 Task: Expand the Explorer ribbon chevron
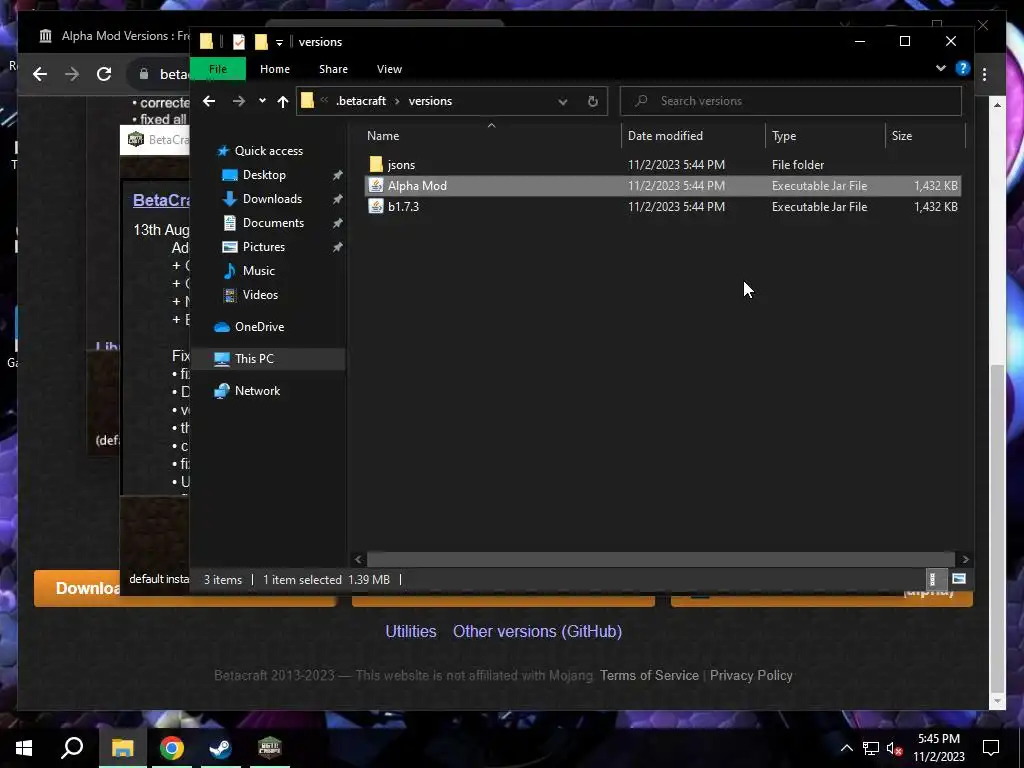pos(940,69)
